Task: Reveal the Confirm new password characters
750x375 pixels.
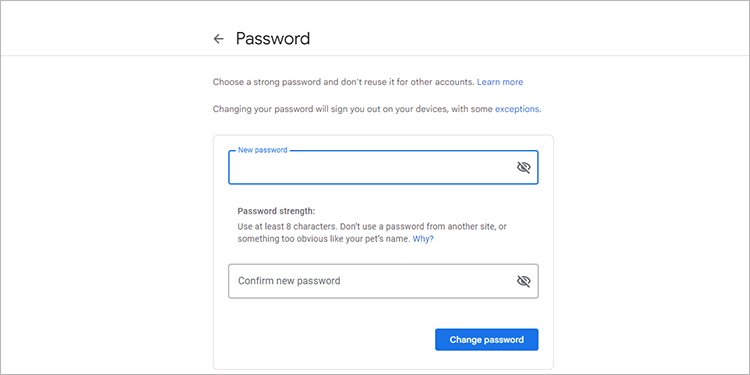Action: tap(524, 281)
